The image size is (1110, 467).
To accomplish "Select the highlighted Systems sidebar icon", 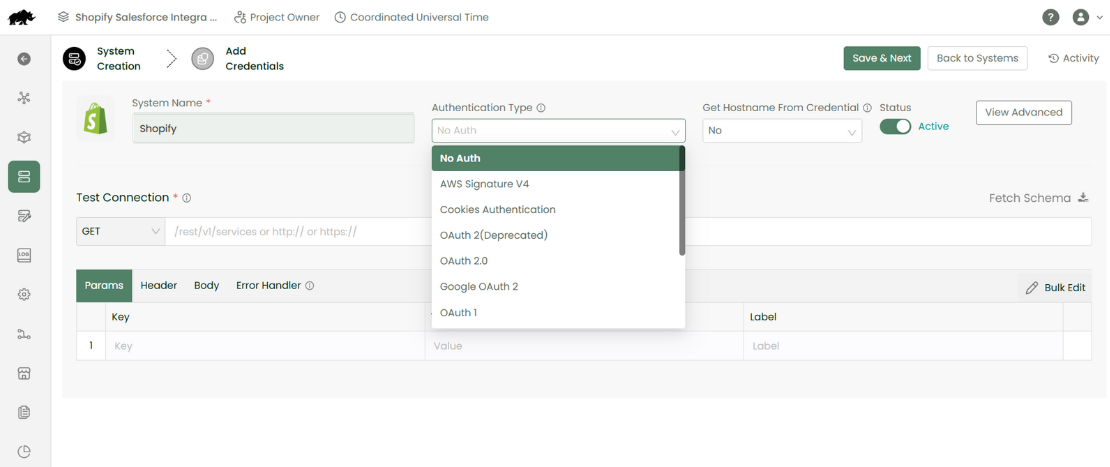I will (x=24, y=177).
